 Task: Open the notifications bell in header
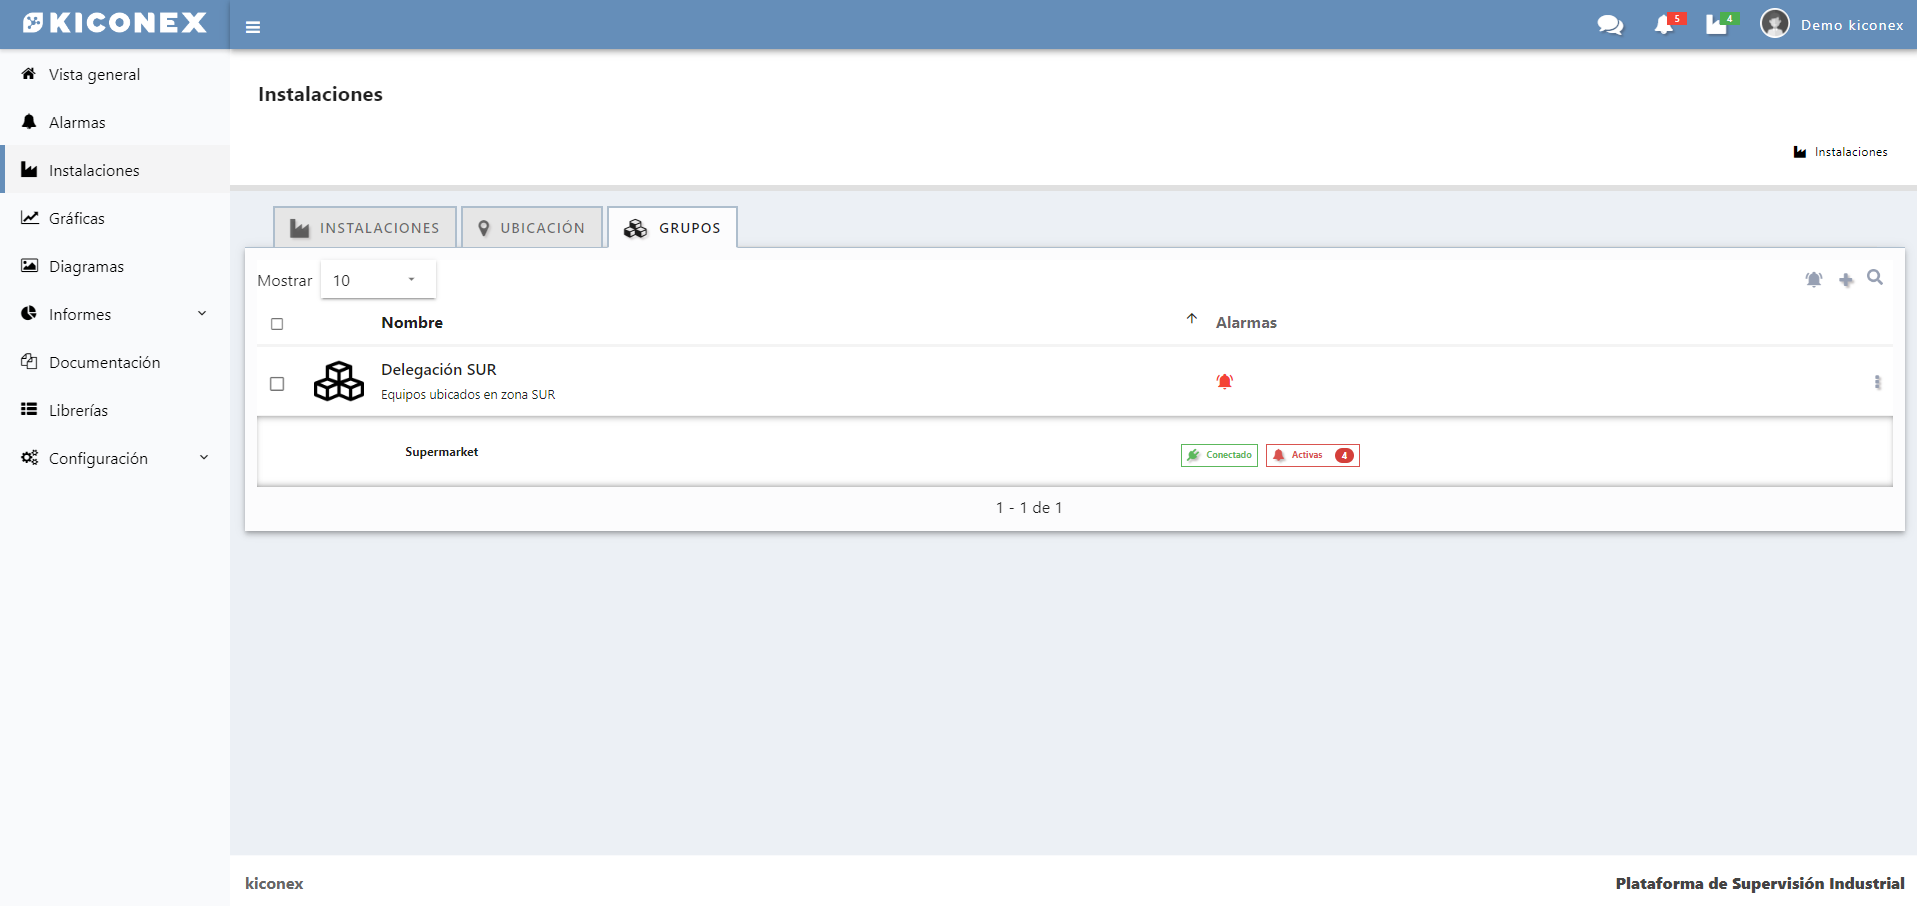coord(1664,25)
